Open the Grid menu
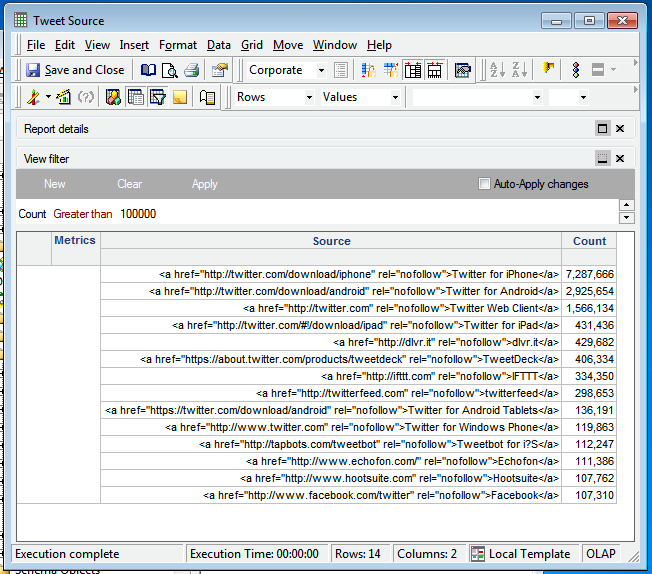Viewport: 652px width, 574px height. 252,45
